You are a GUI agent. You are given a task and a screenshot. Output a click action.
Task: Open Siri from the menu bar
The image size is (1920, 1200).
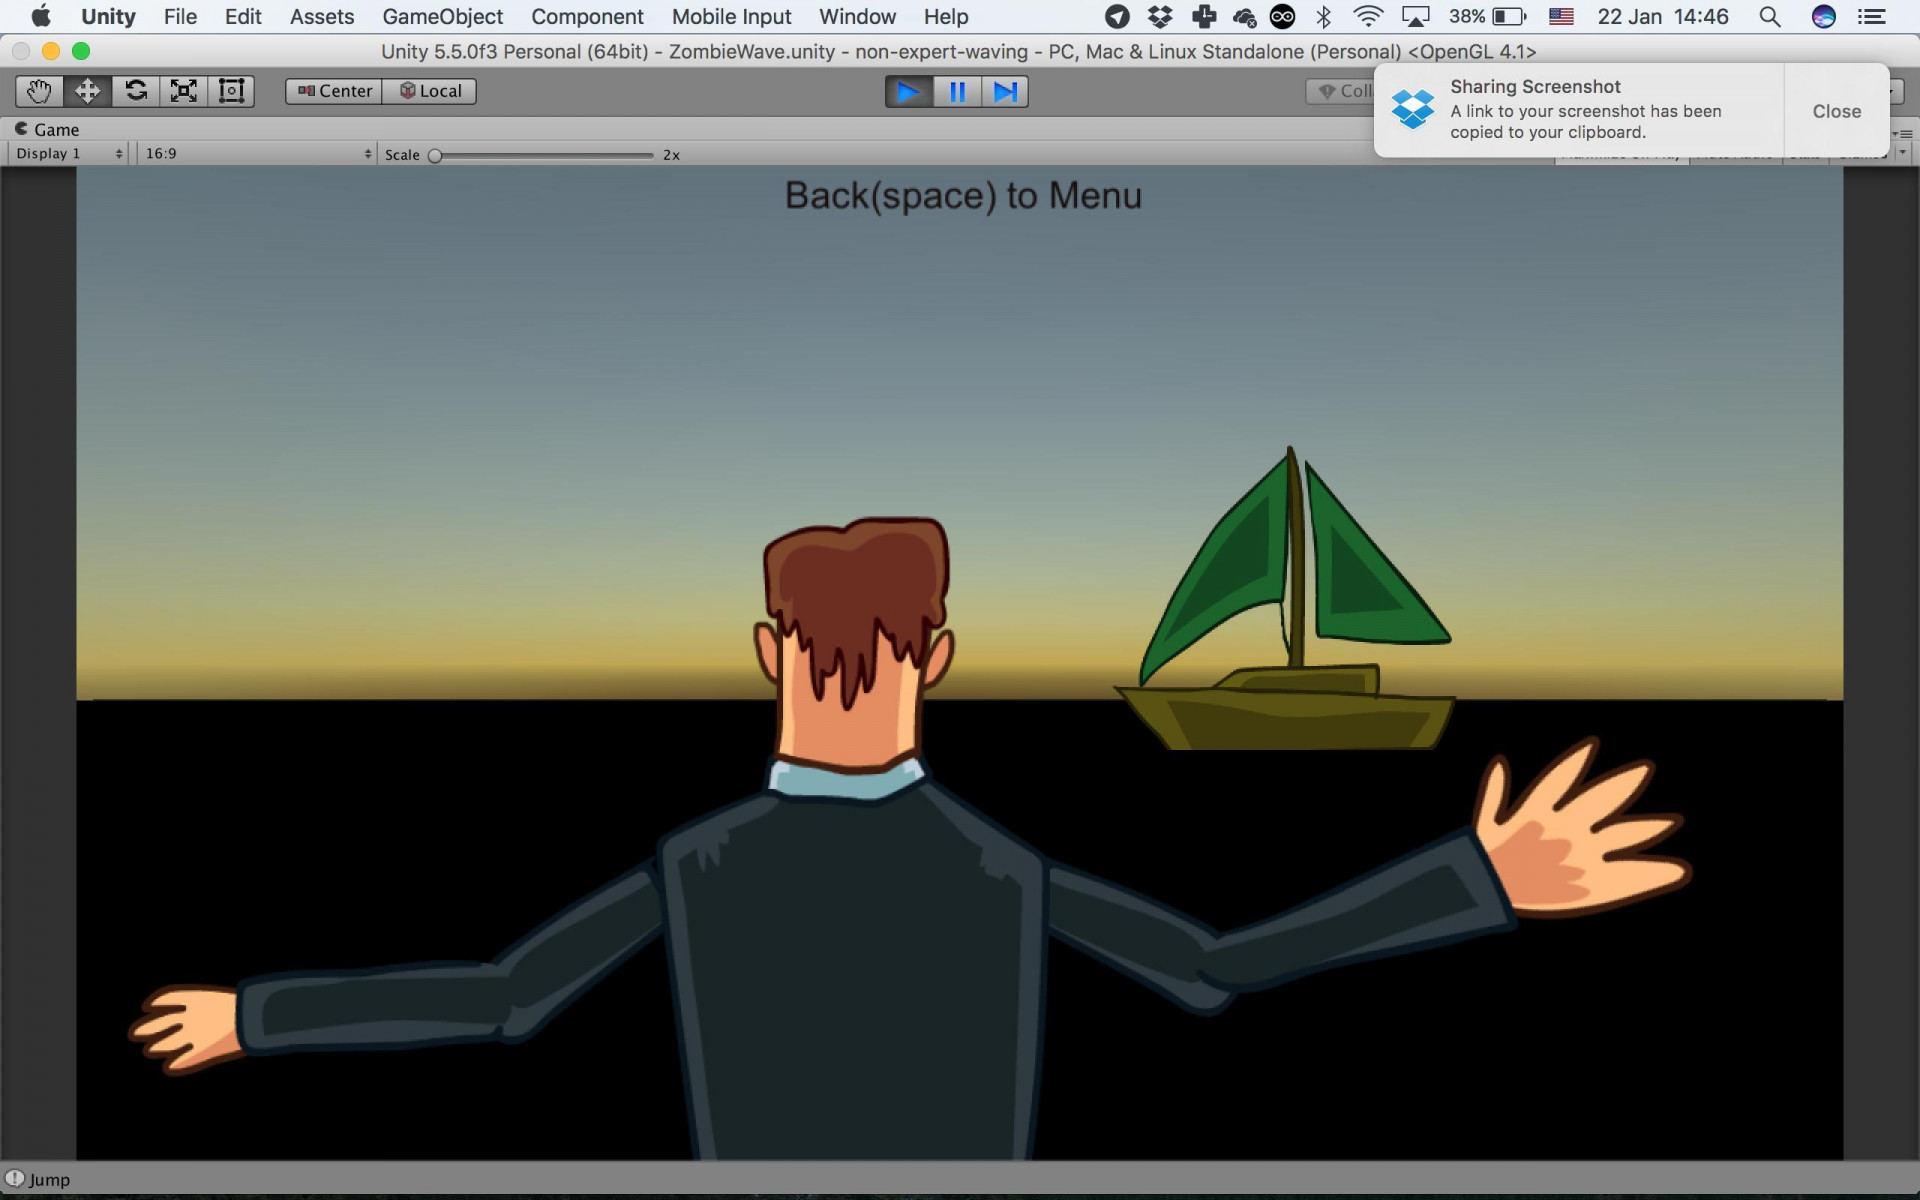tap(1823, 17)
